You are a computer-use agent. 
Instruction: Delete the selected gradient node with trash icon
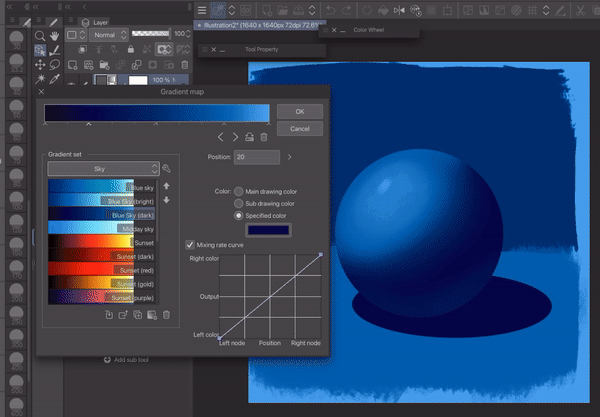point(264,137)
